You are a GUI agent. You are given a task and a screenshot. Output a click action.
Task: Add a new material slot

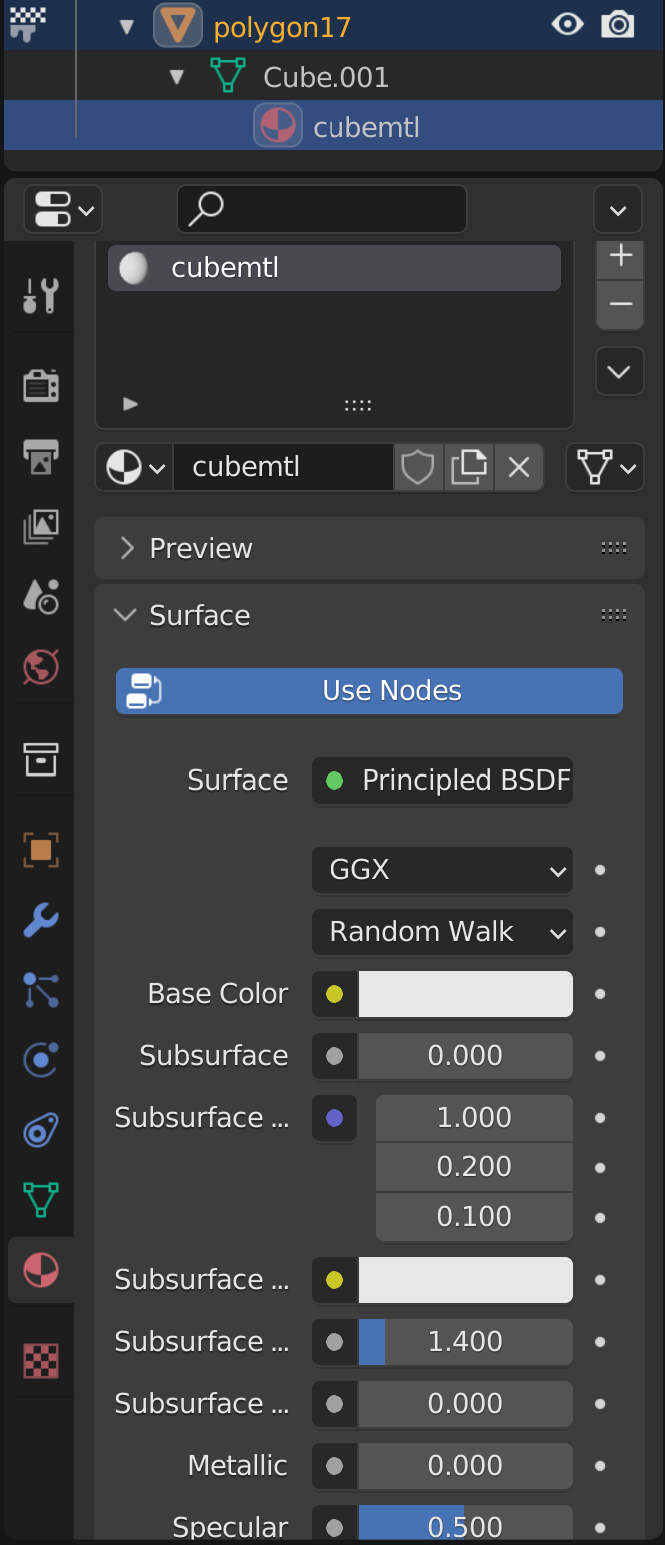click(x=620, y=256)
